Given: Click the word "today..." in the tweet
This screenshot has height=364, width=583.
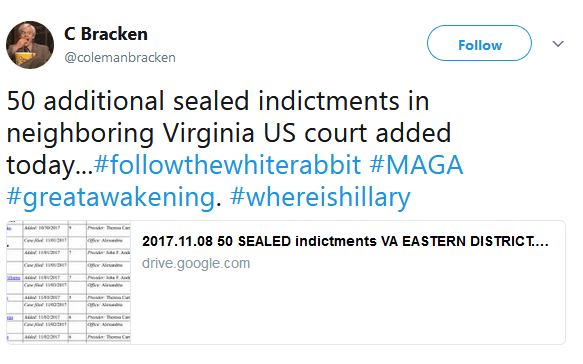Looking at the screenshot, I should point(49,165).
